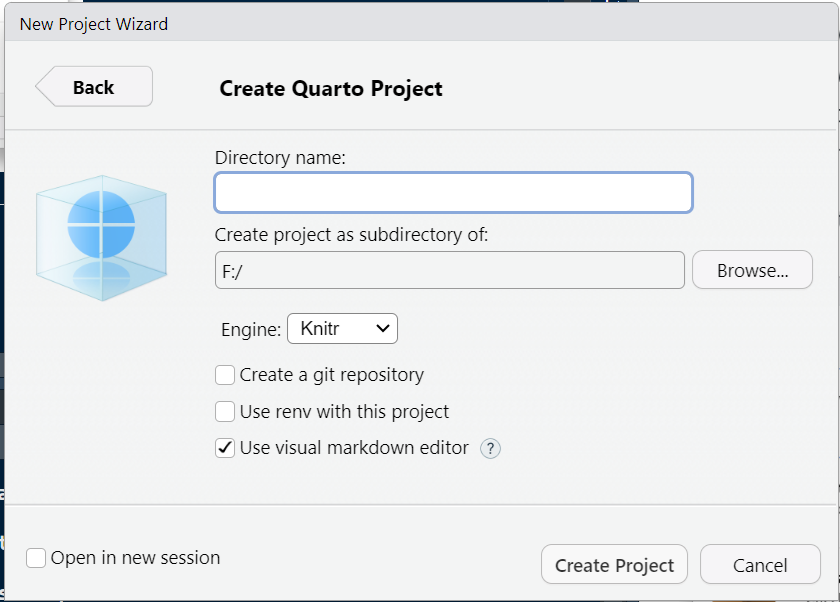Enable the Create a git repository checkbox
840x602 pixels.
[x=225, y=375]
